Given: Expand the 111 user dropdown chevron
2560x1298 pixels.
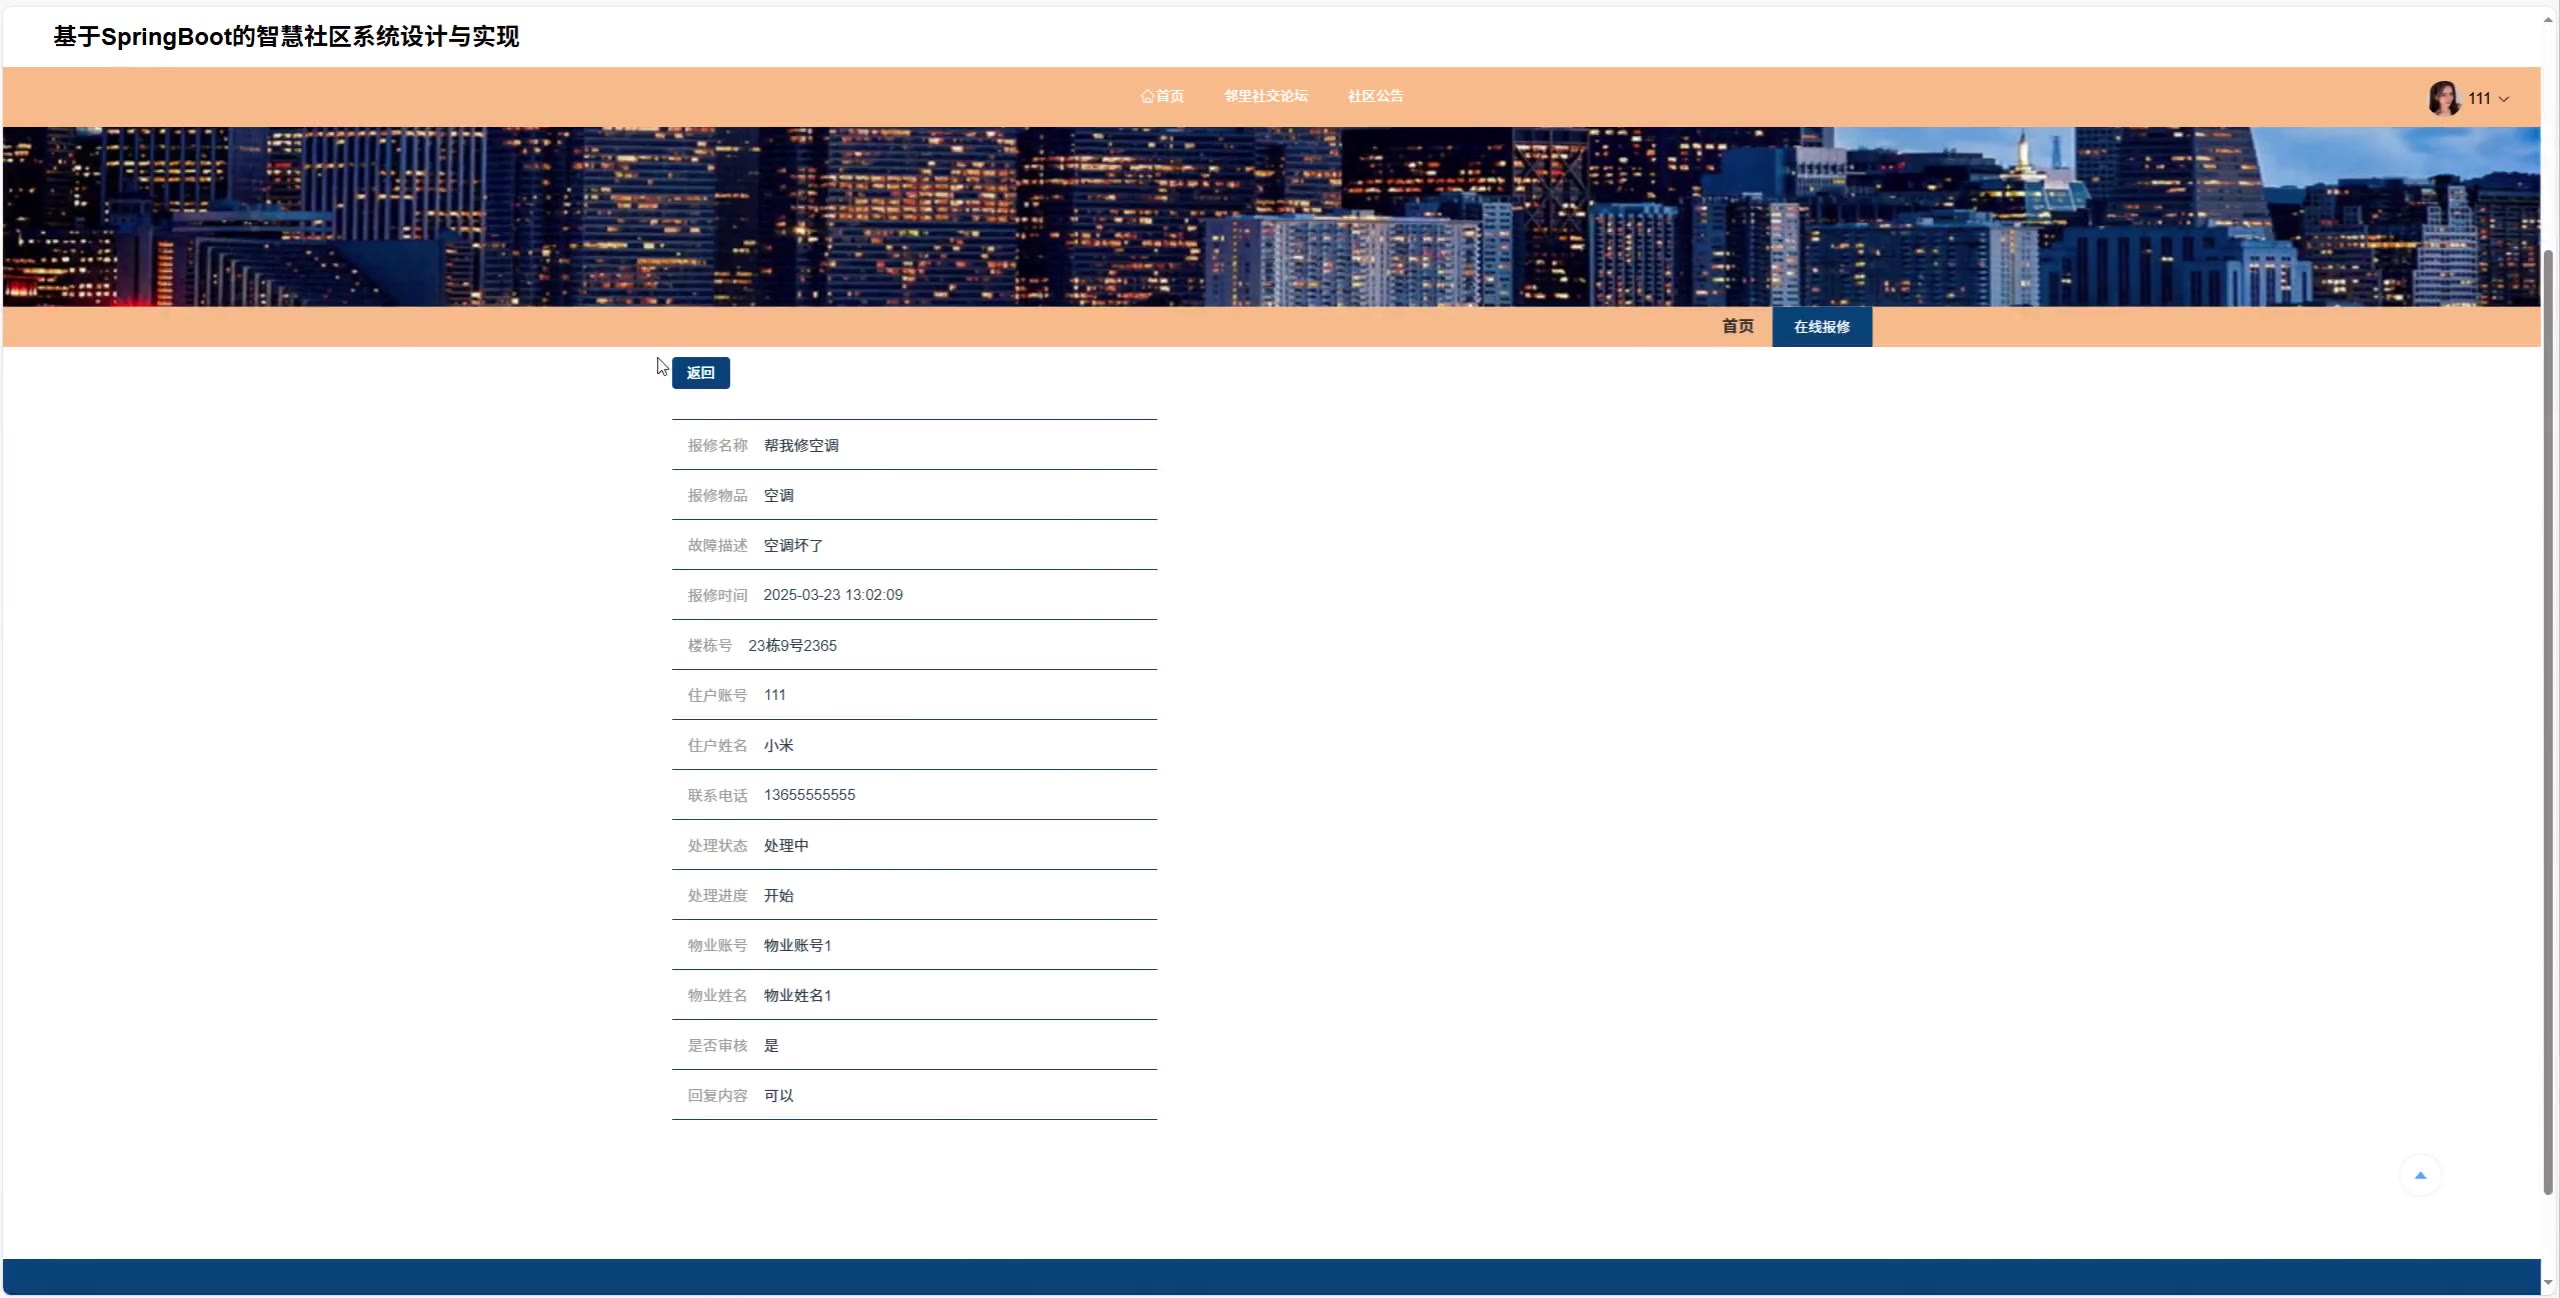Looking at the screenshot, I should click(2504, 99).
